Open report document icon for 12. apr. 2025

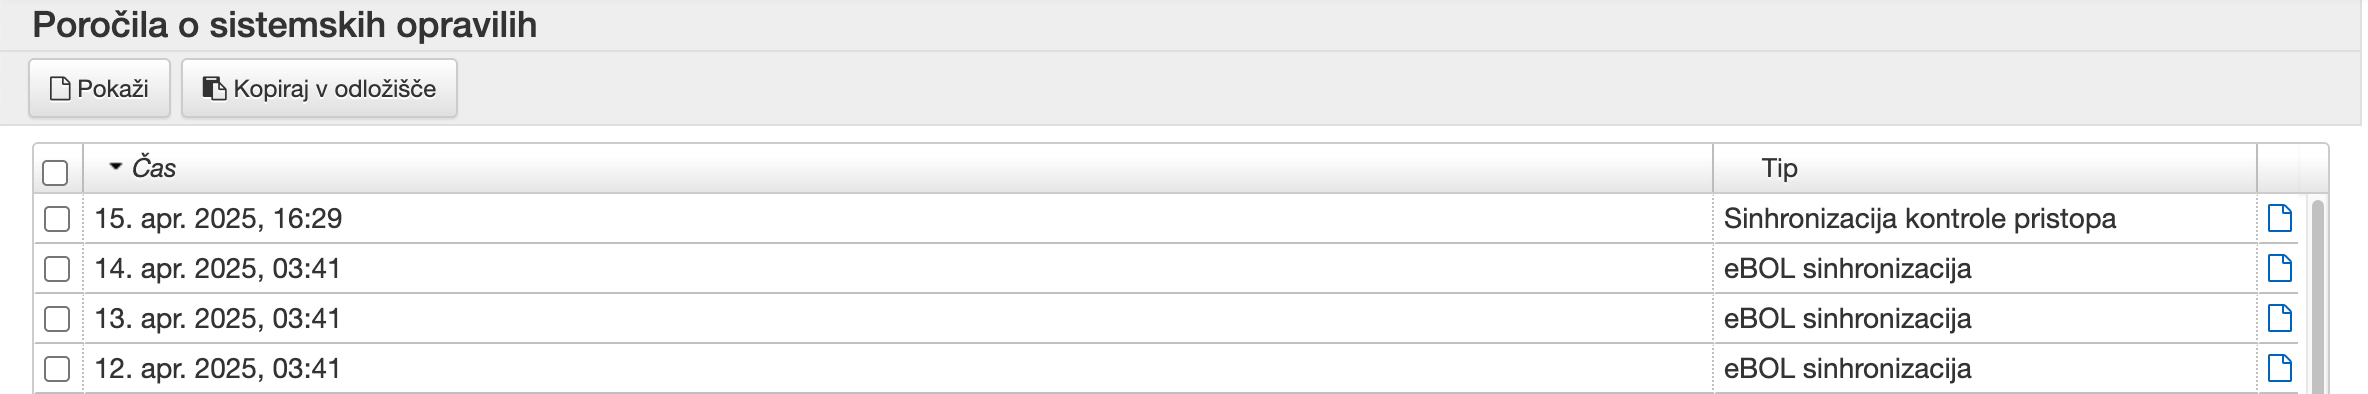(x=2279, y=368)
